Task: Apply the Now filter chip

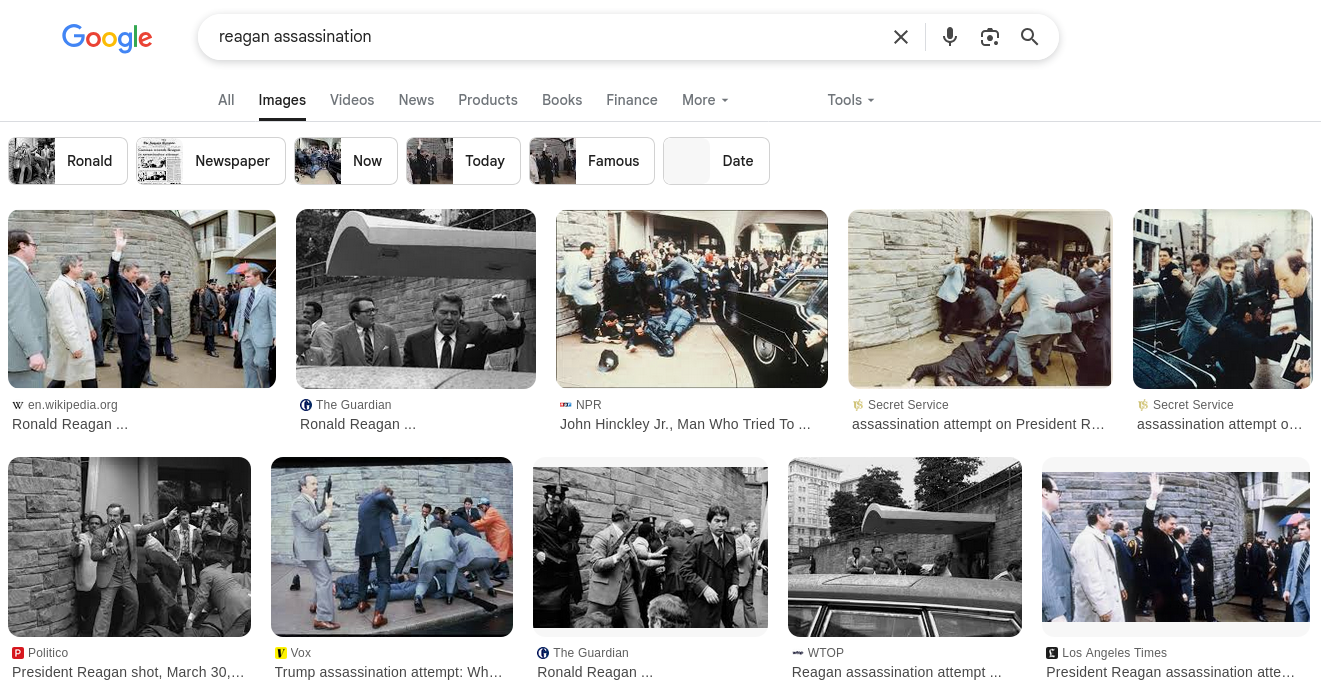Action: click(x=346, y=161)
